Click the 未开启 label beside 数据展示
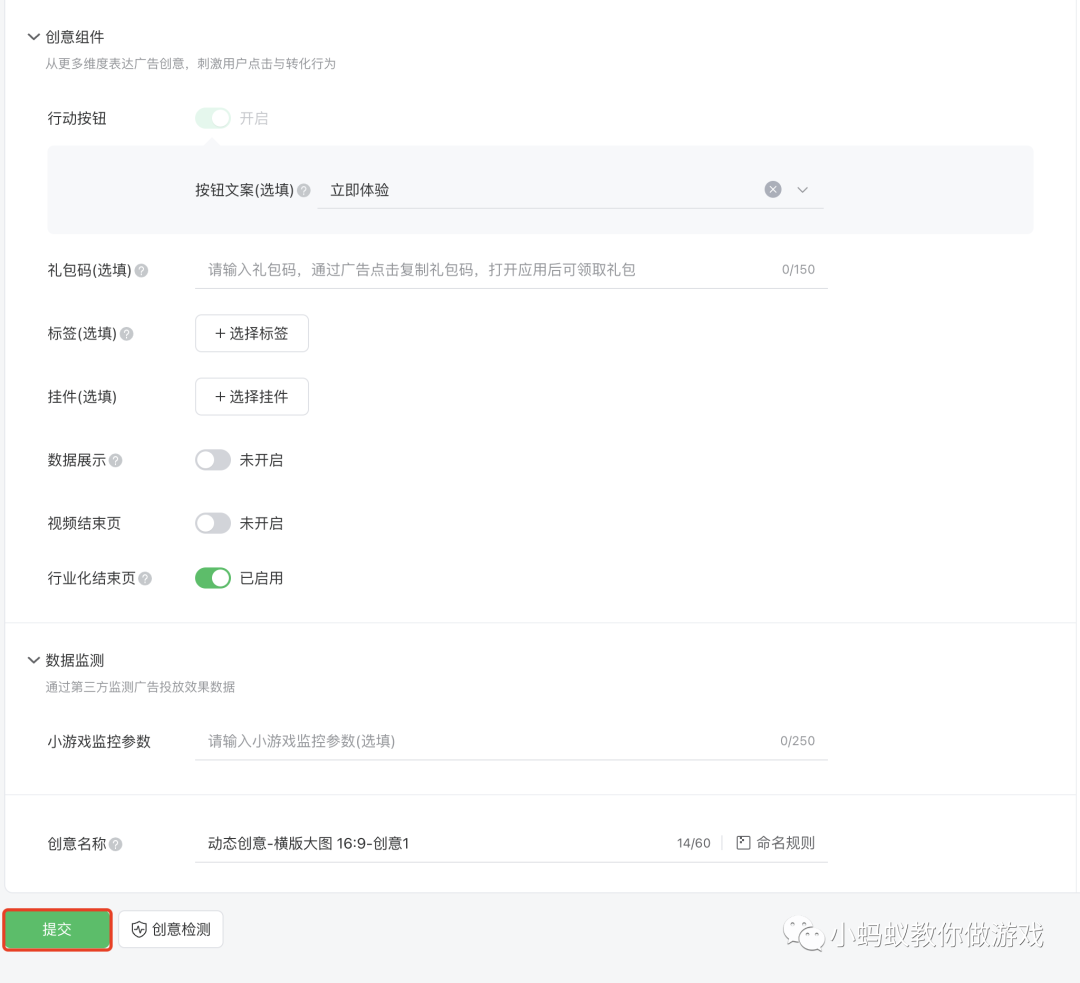This screenshot has height=983, width=1080. coord(261,460)
